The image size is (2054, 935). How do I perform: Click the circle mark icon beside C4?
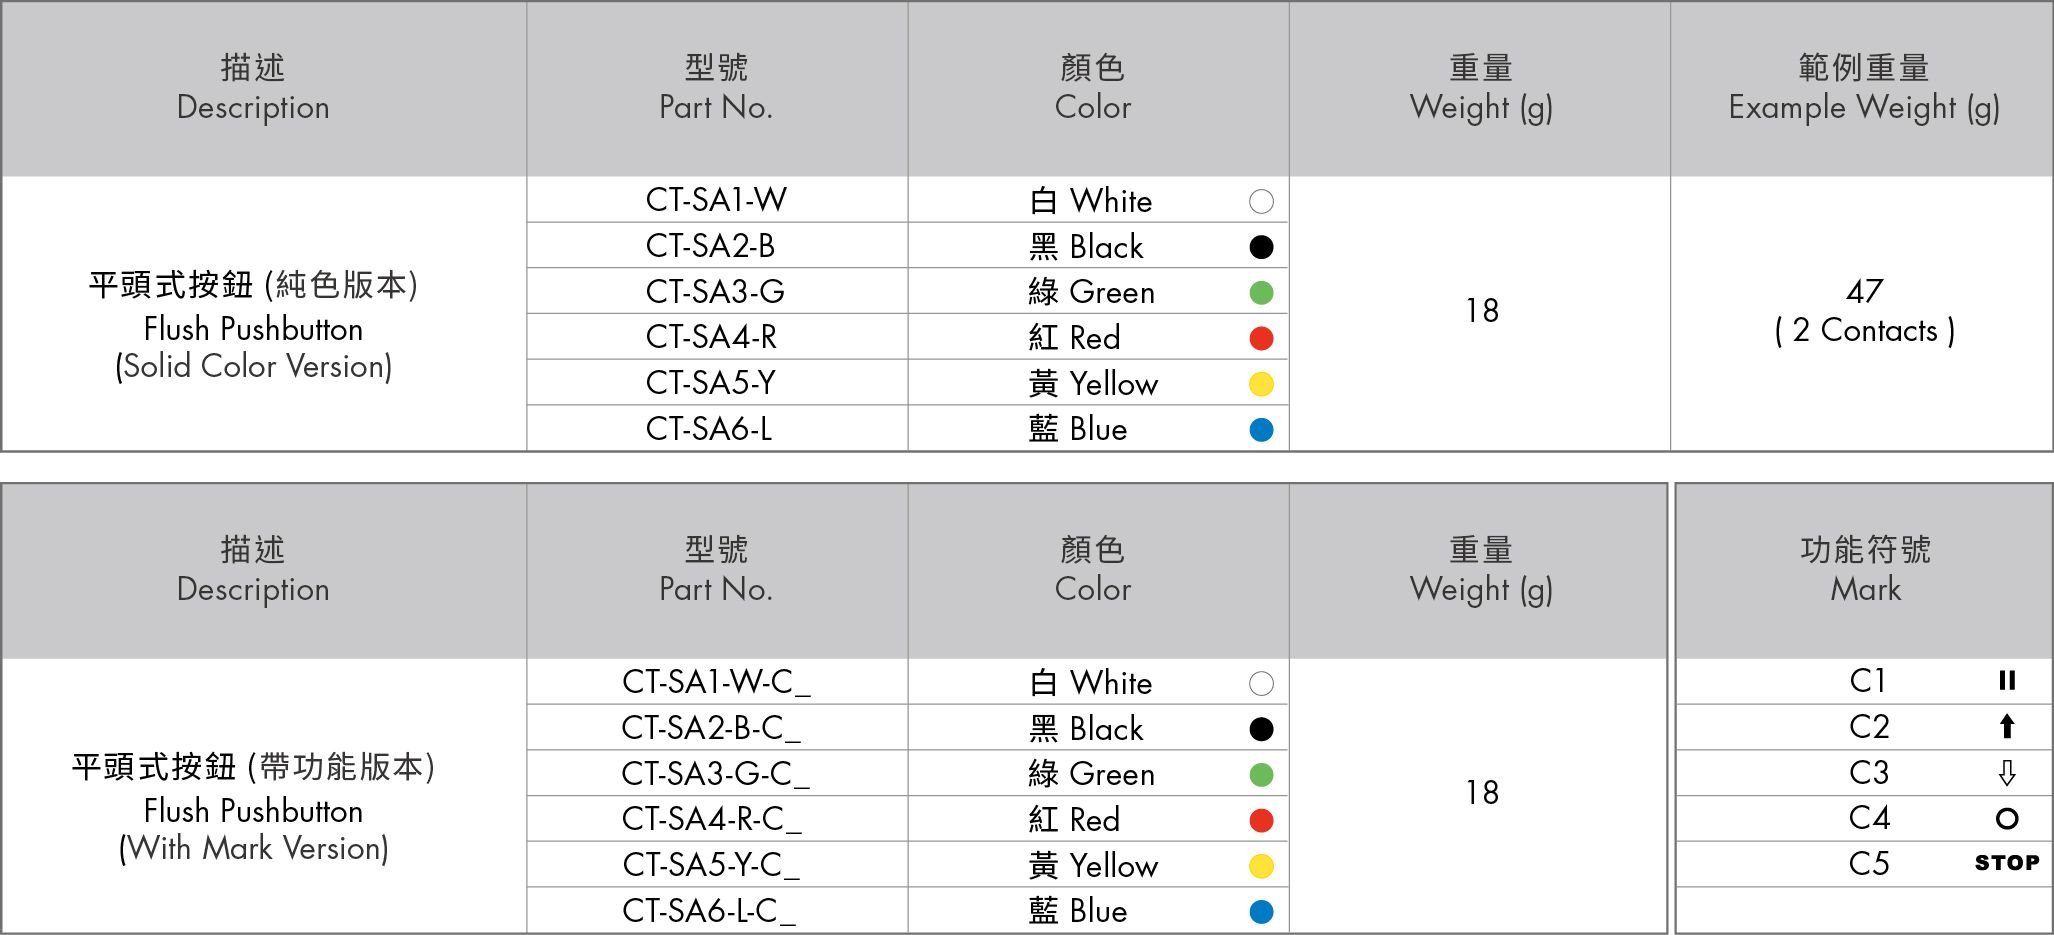(x=2006, y=818)
